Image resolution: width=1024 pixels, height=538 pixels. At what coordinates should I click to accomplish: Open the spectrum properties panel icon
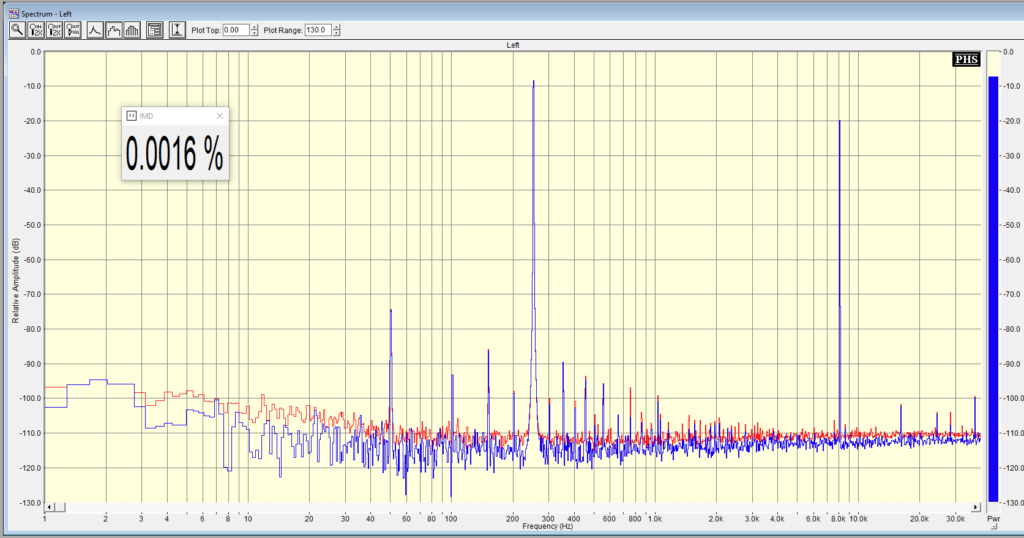[155, 30]
